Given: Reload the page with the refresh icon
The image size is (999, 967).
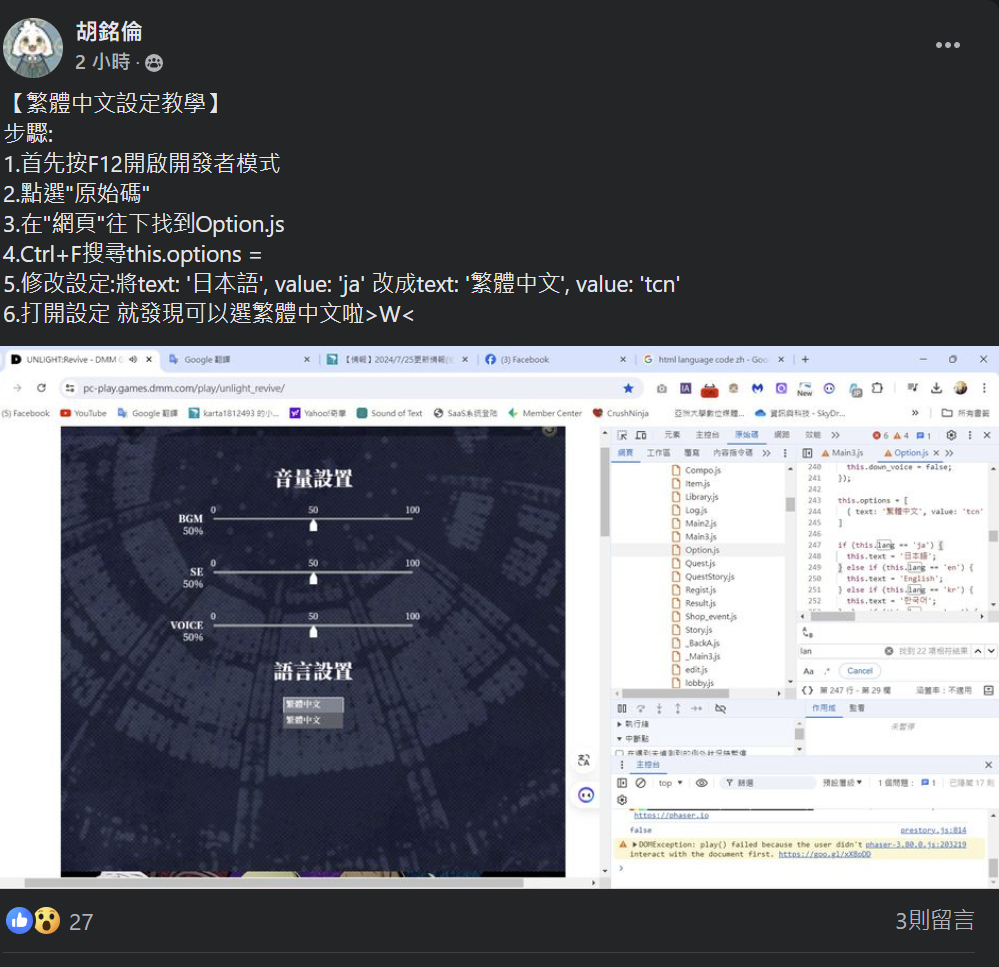Looking at the screenshot, I should pos(41,387).
